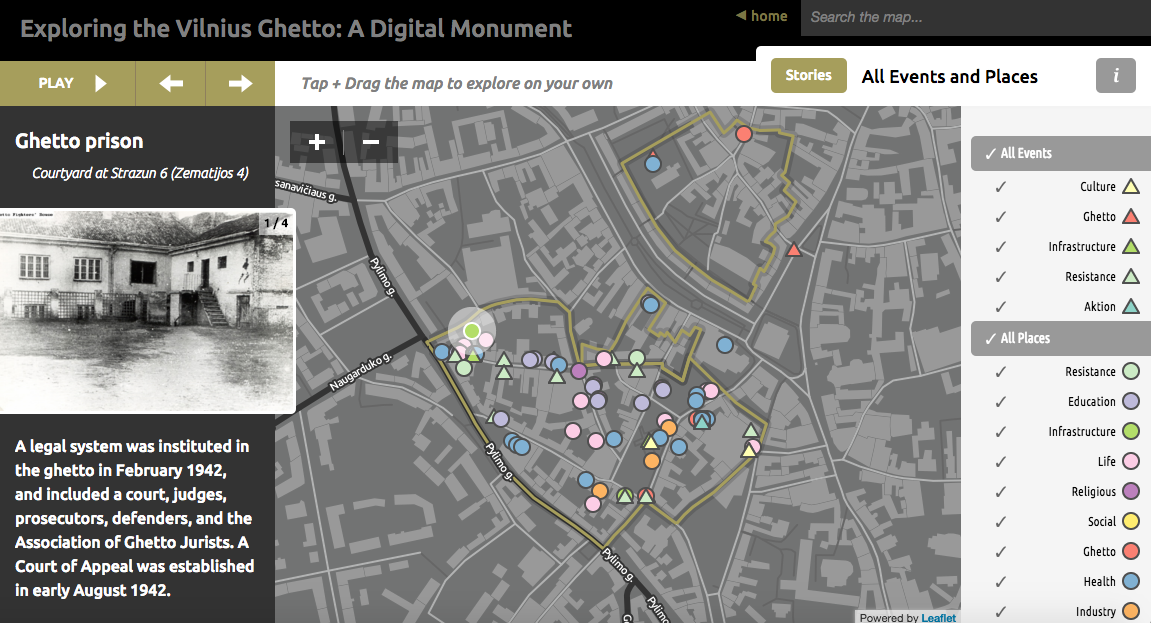Click the orange Industry place legend circle
The height and width of the screenshot is (623, 1151).
point(1130,611)
